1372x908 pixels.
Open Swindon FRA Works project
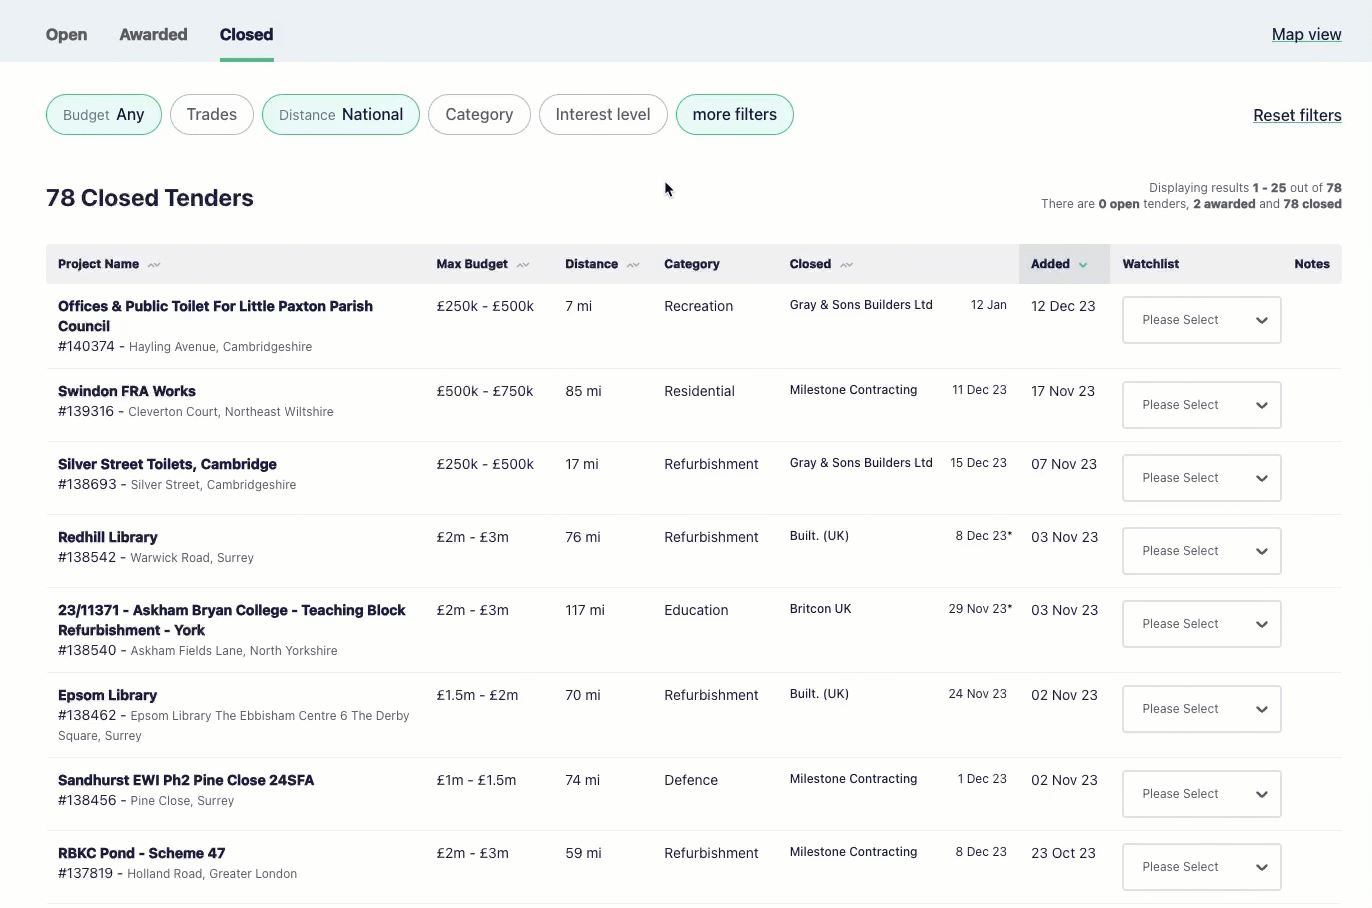point(127,391)
